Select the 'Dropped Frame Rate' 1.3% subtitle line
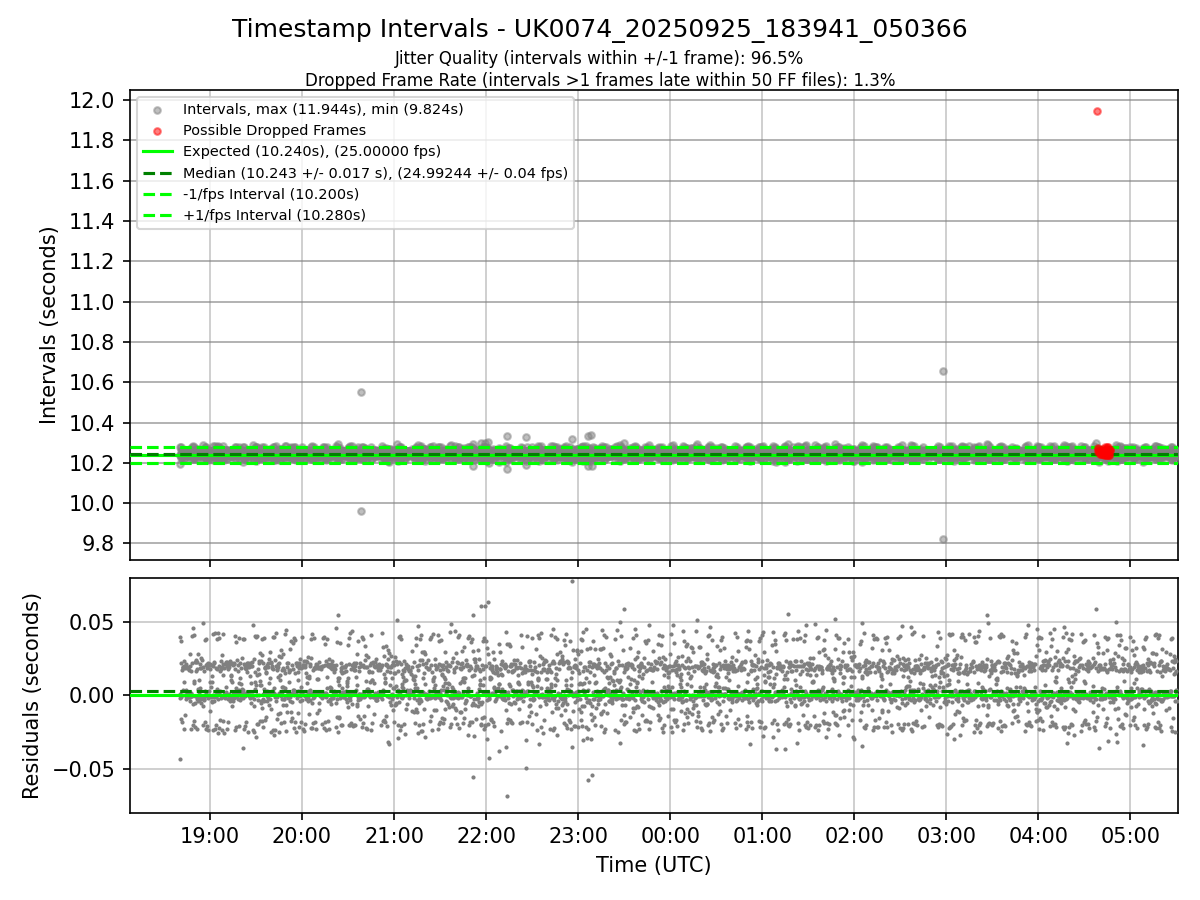 [x=599, y=79]
